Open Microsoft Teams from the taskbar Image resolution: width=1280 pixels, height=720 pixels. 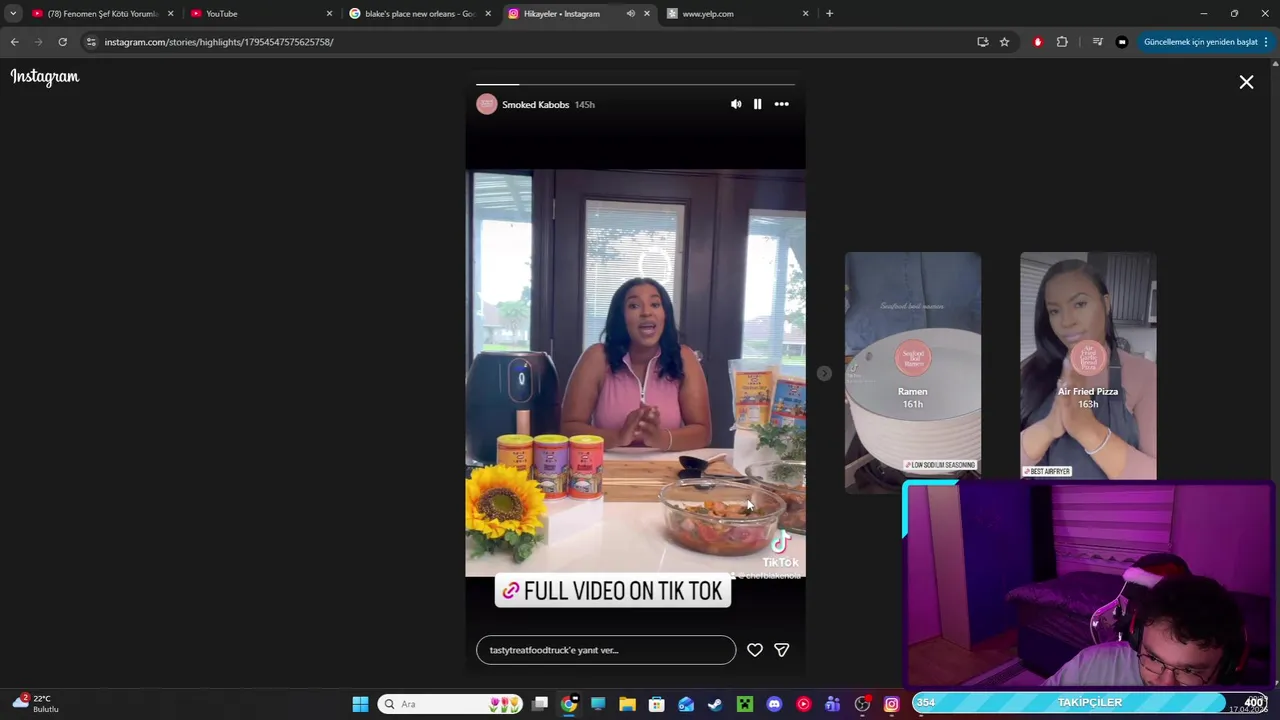tap(832, 704)
